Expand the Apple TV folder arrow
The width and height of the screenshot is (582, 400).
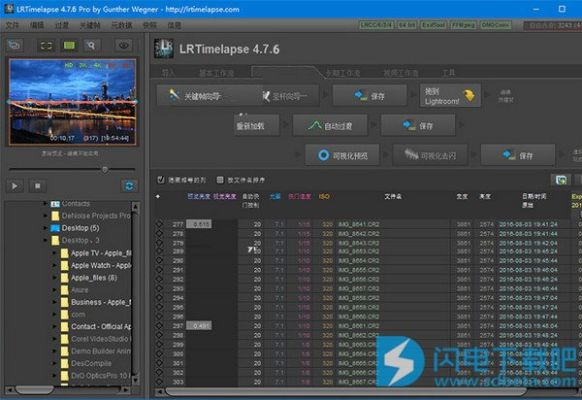tap(55, 253)
